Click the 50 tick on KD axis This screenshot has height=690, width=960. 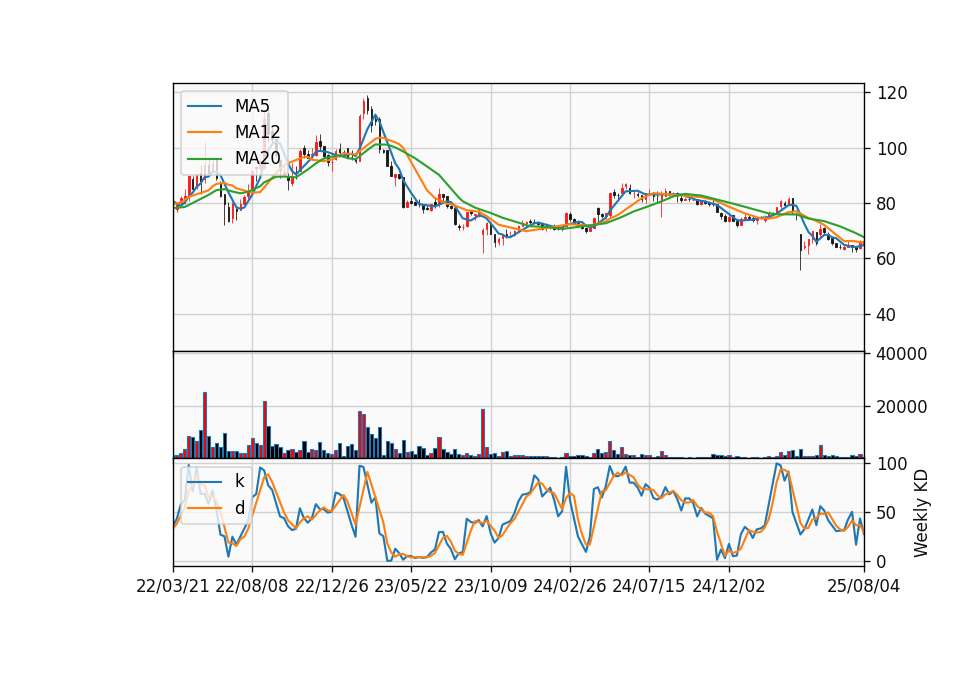(x=887, y=513)
